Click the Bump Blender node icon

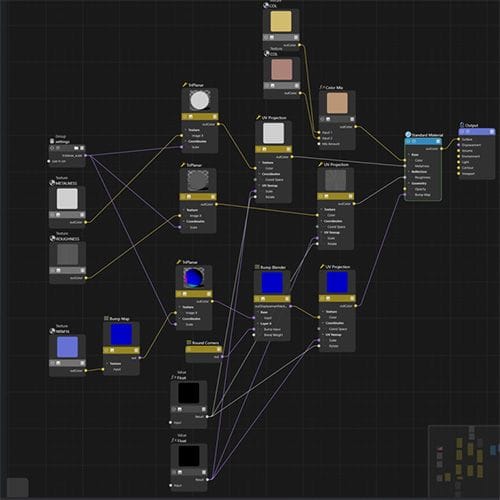point(257,267)
